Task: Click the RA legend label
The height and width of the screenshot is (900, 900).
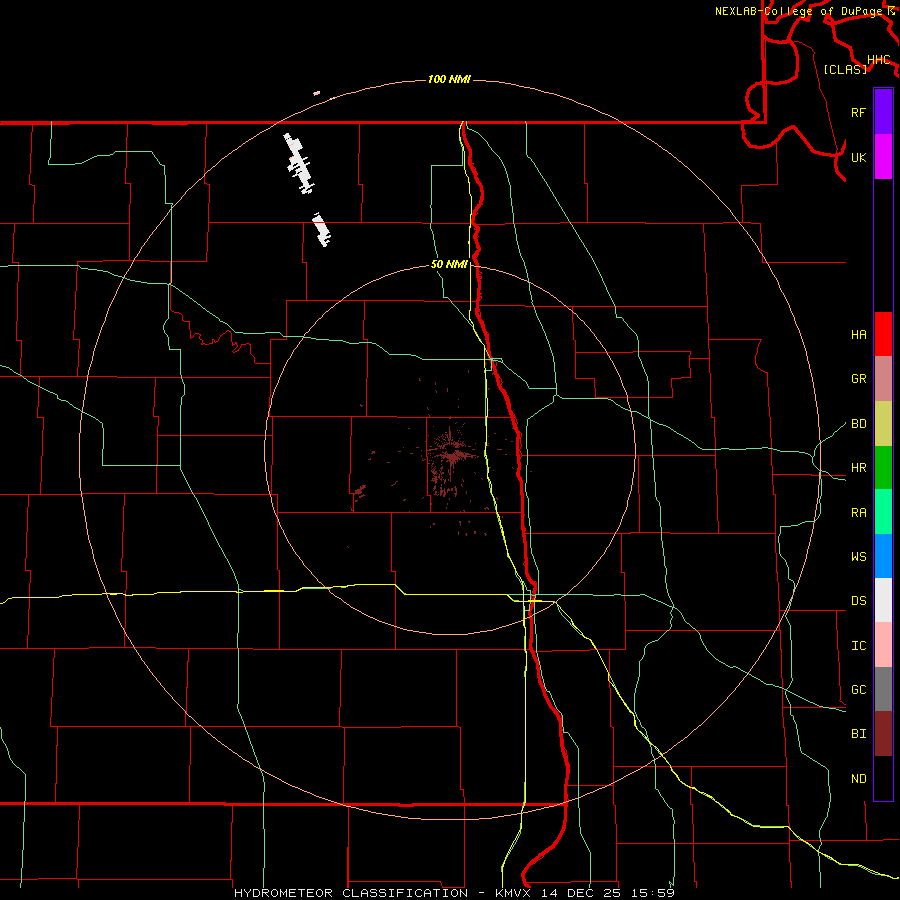Action: coord(858,513)
